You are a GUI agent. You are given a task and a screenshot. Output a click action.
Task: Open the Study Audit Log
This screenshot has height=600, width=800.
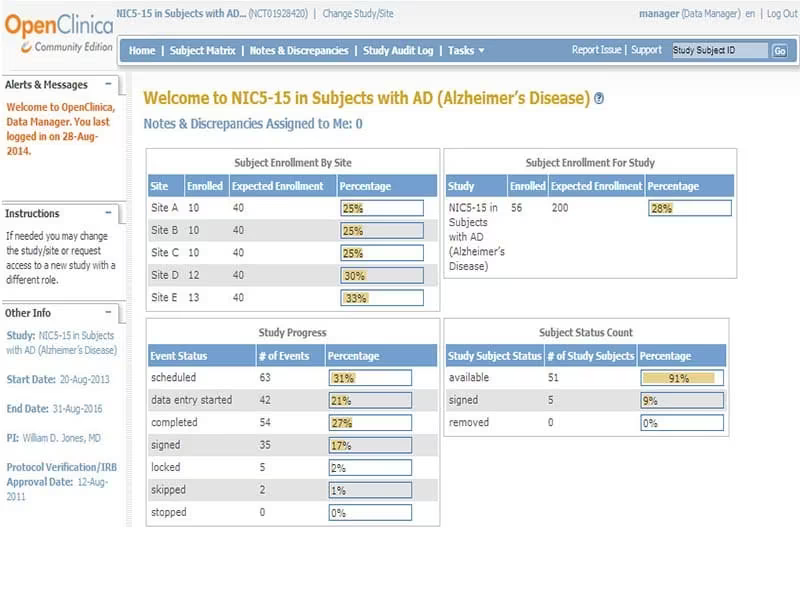[x=398, y=51]
